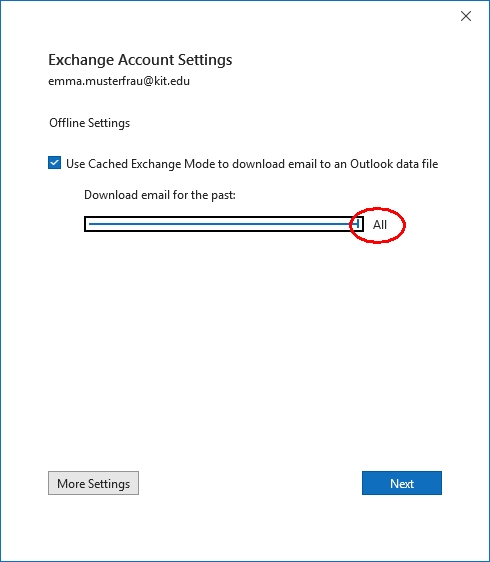Click the 'Download email for the past:' label
The width and height of the screenshot is (490, 562).
coord(160,195)
